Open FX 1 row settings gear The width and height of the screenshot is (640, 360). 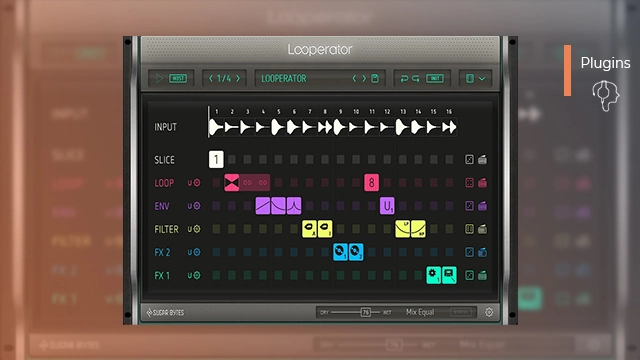[197, 276]
